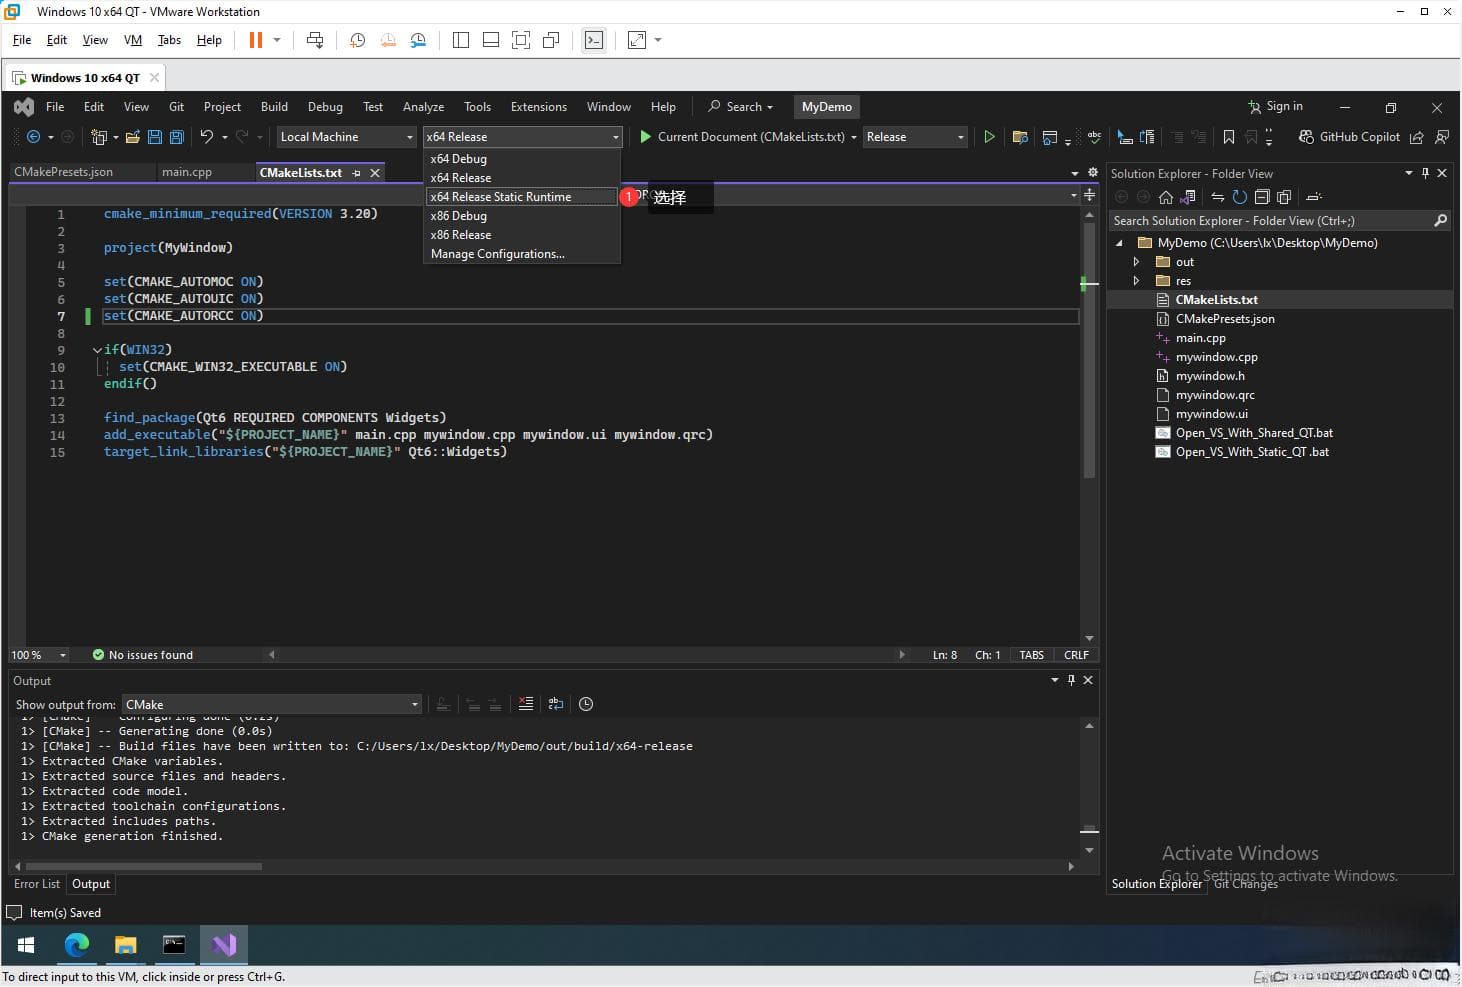Expand the out folder in Solution Explorer
Screen dimensions: 1462x987
coord(1136,262)
